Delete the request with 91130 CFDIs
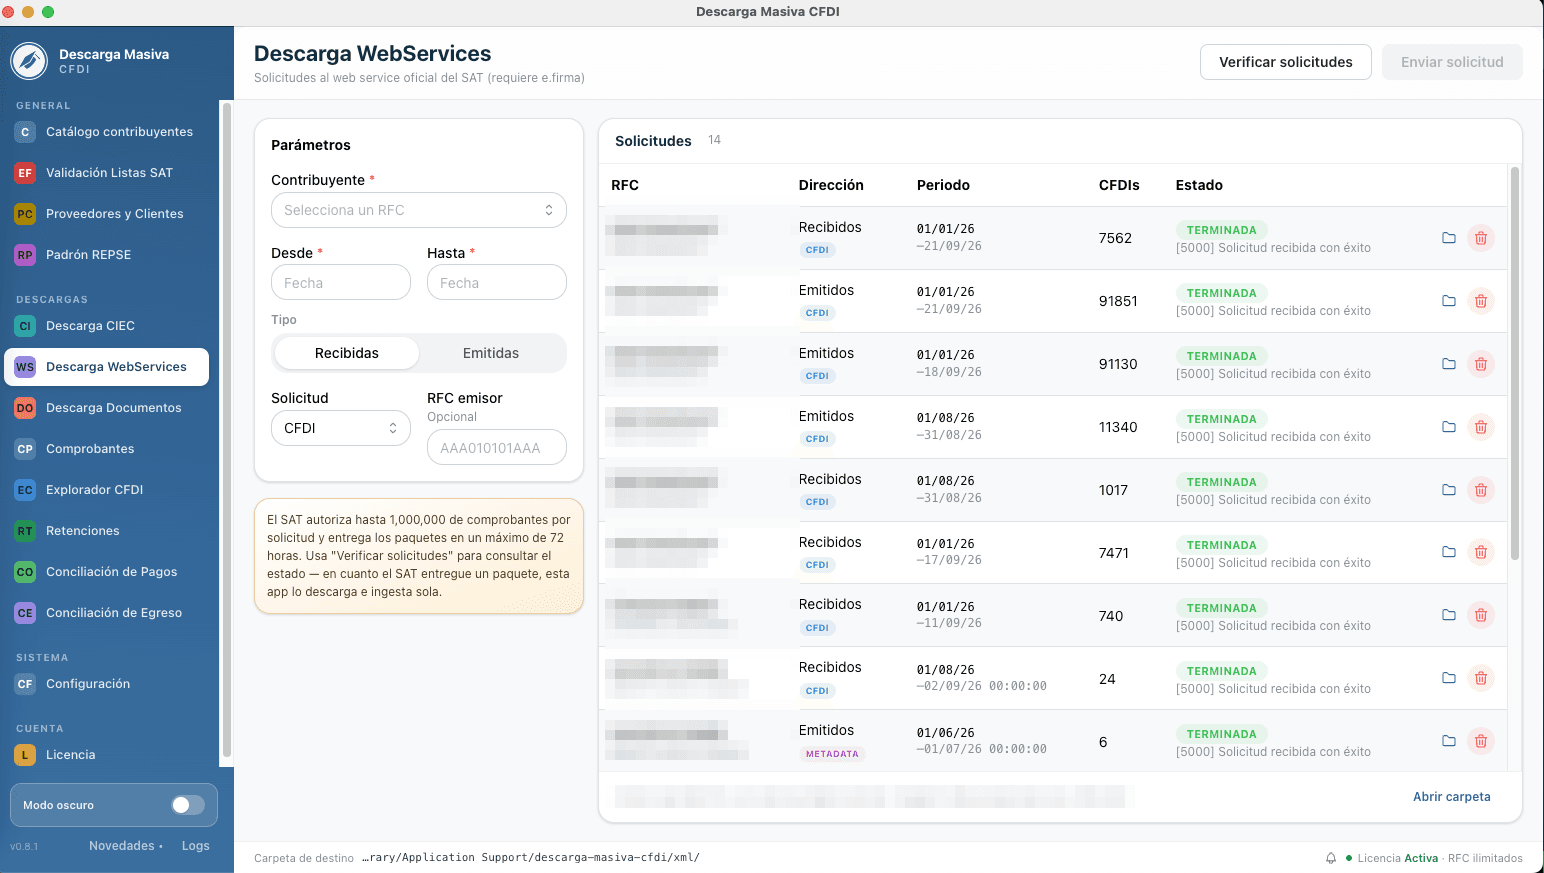The height and width of the screenshot is (873, 1544). (1481, 364)
